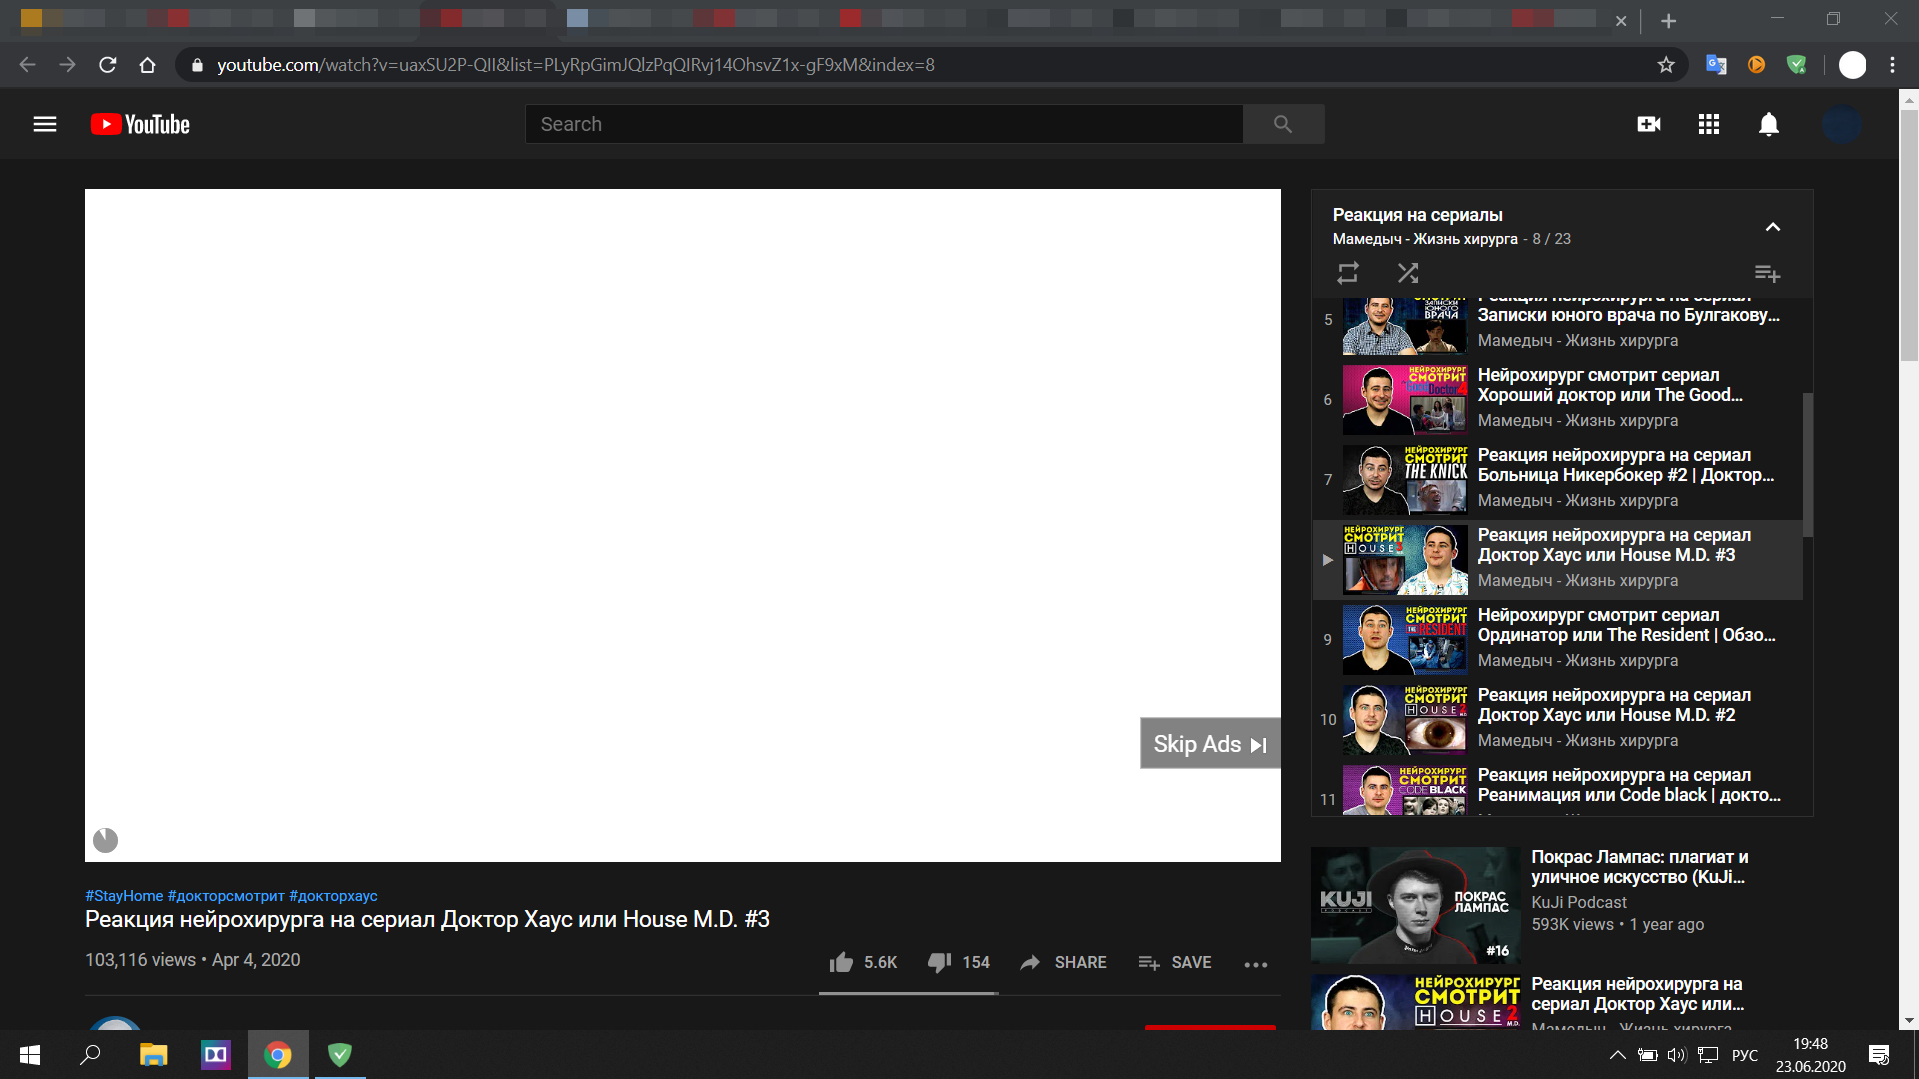Open playlist video 11 Реанимация Code black
The height and width of the screenshot is (1079, 1919).
pos(1557,788)
